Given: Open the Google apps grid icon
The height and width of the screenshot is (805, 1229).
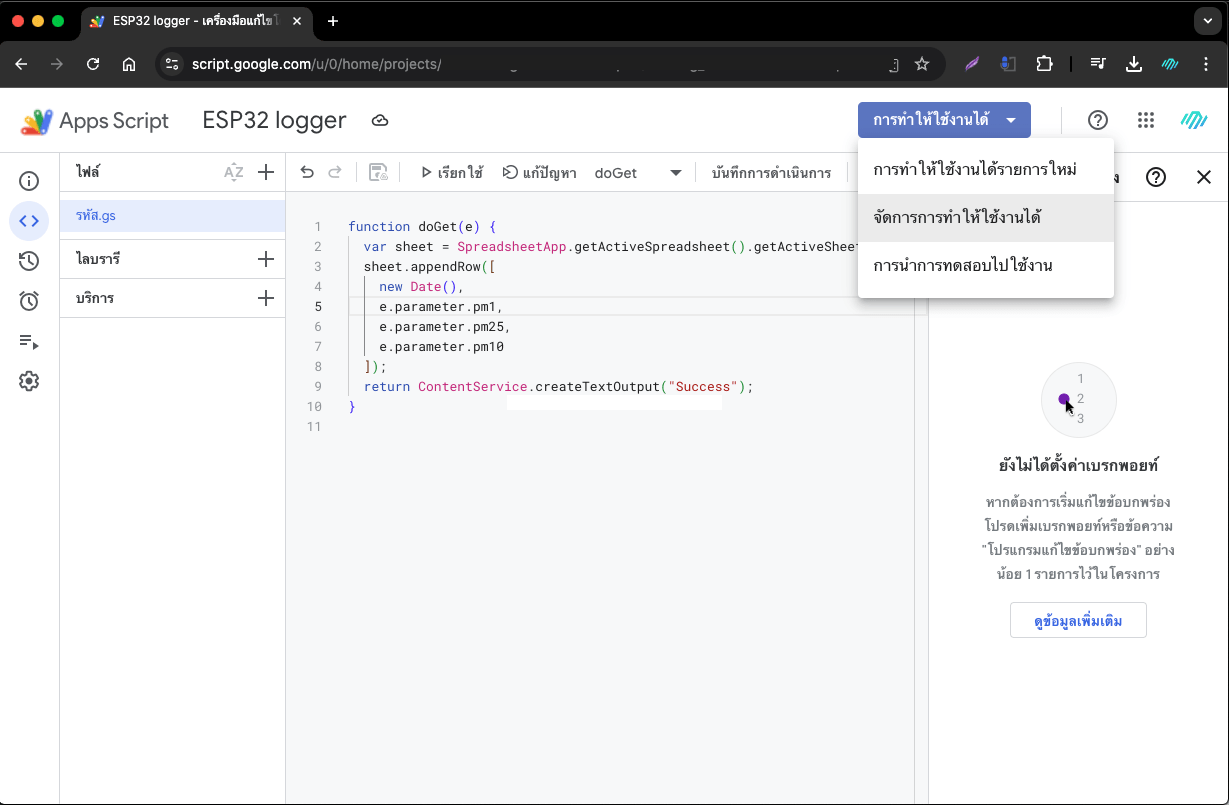Looking at the screenshot, I should pos(1146,120).
